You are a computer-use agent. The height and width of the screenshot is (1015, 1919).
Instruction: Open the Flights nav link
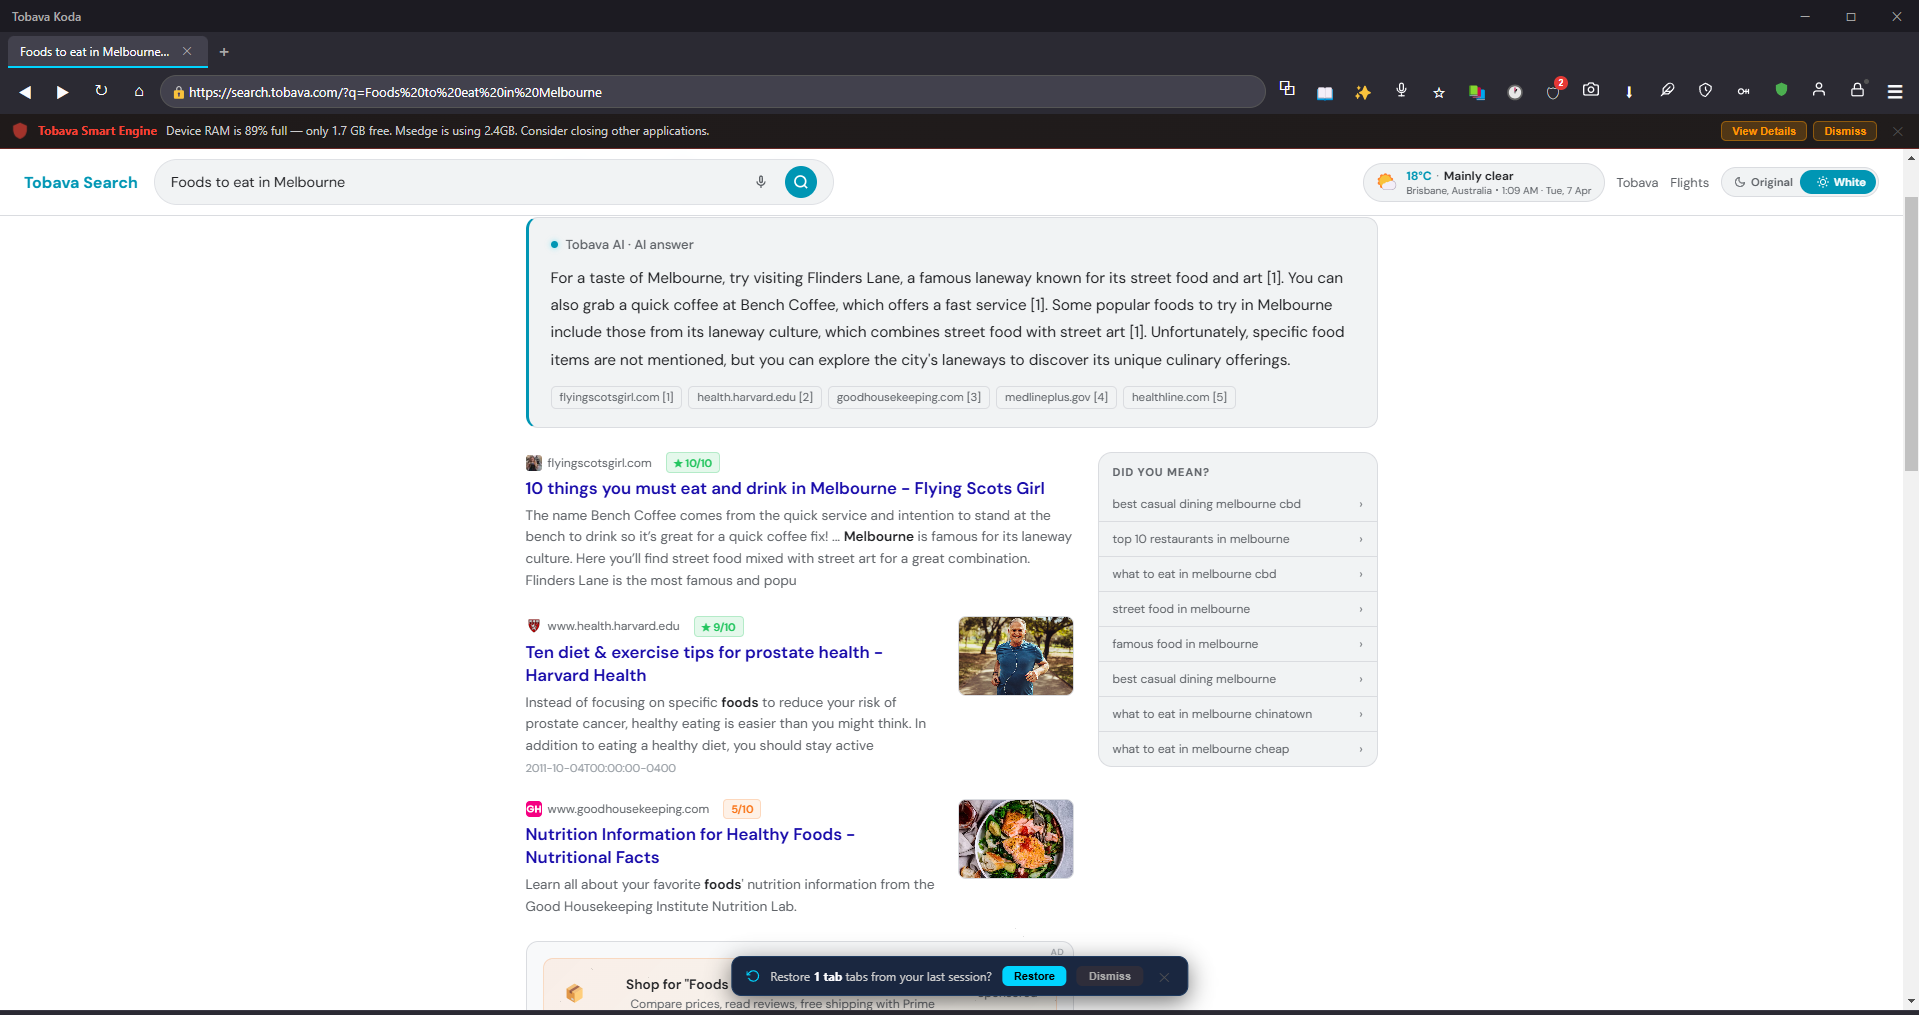point(1689,182)
